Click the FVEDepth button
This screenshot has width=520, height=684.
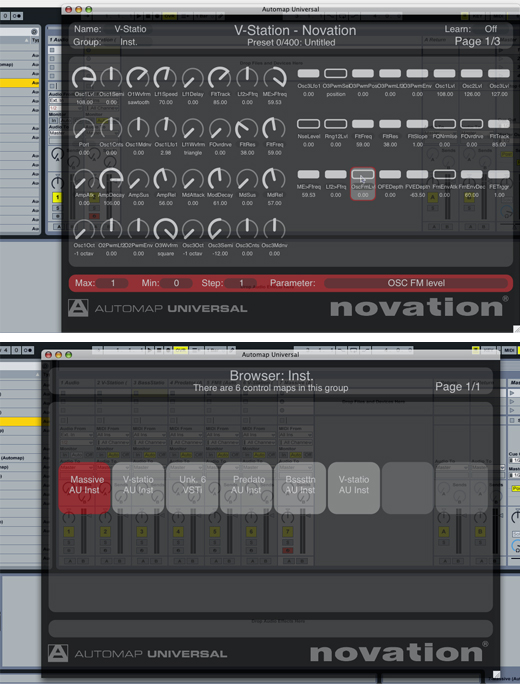pos(417,174)
